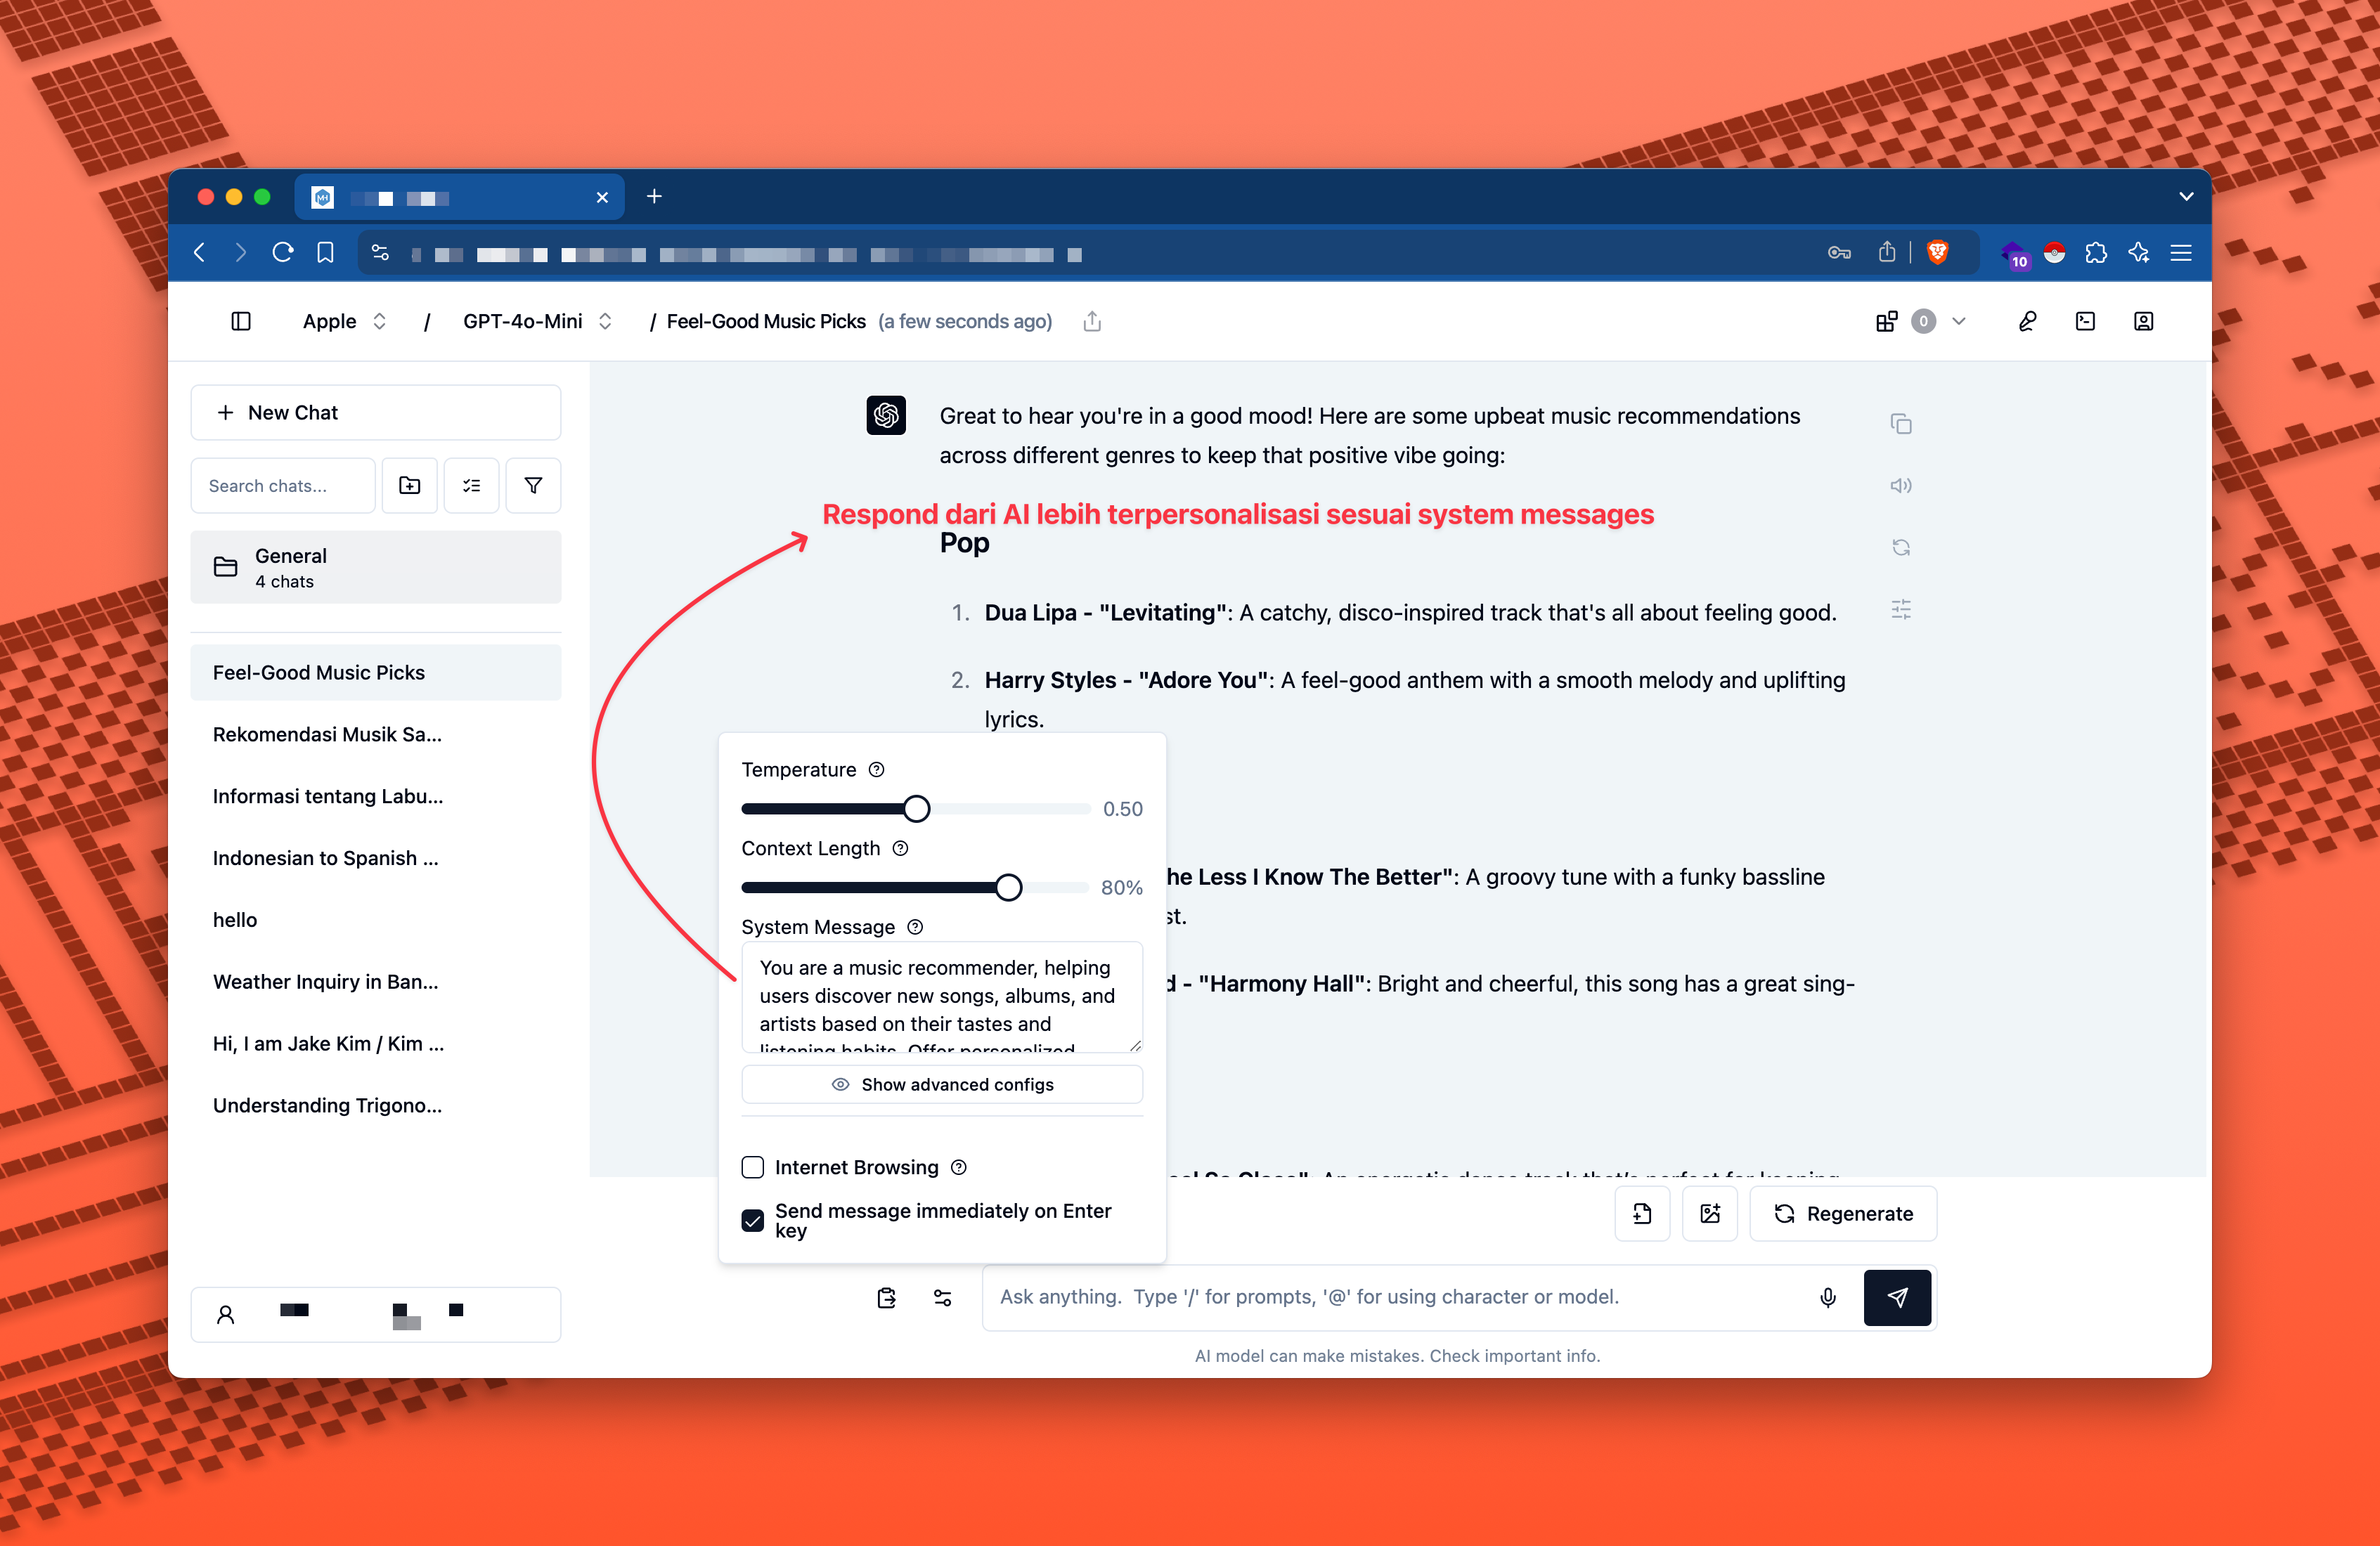Enable multi-select chats checklist icon
The image size is (2380, 1546).
[472, 486]
